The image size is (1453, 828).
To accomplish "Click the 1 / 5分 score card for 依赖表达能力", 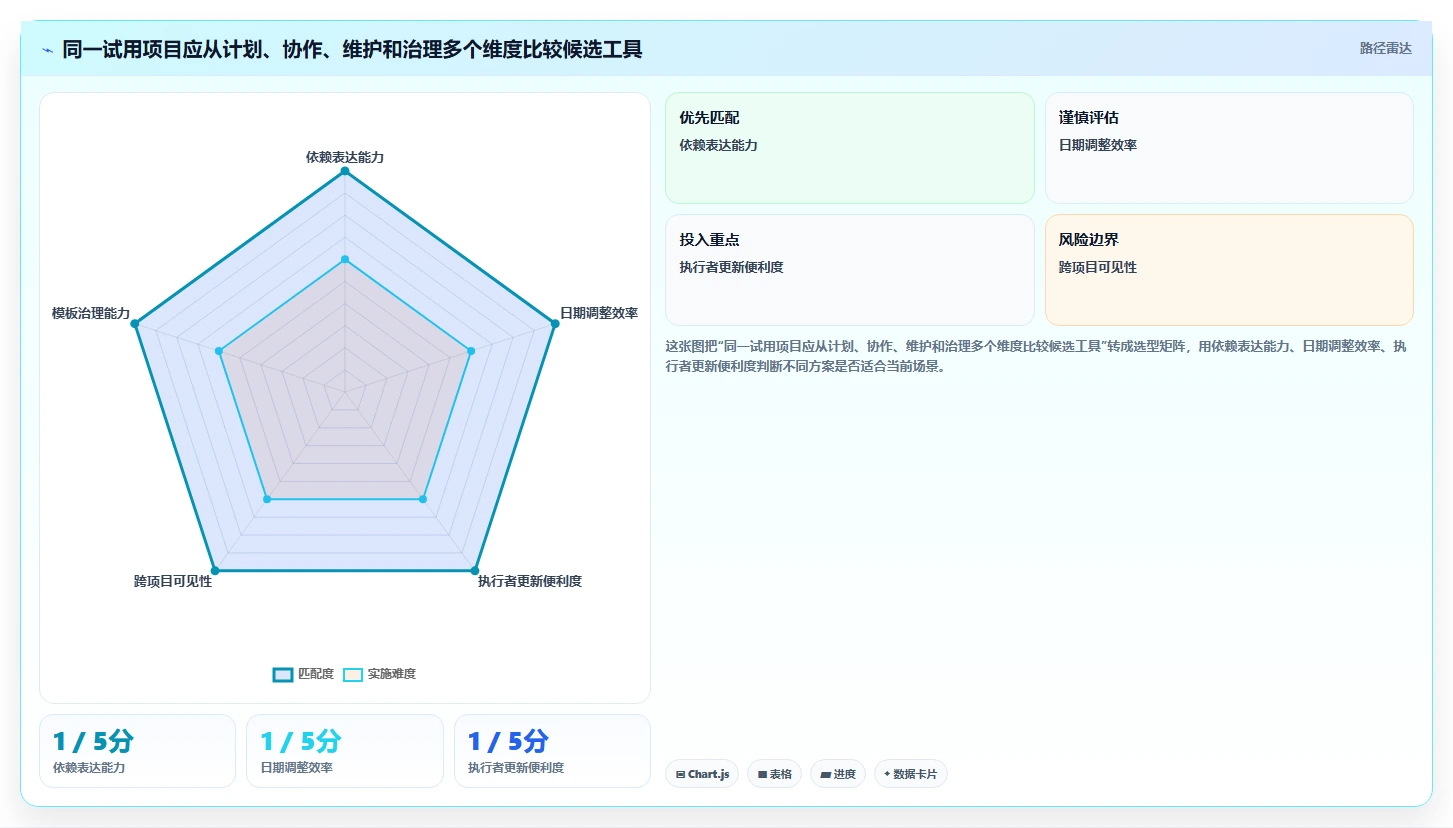I will [137, 751].
